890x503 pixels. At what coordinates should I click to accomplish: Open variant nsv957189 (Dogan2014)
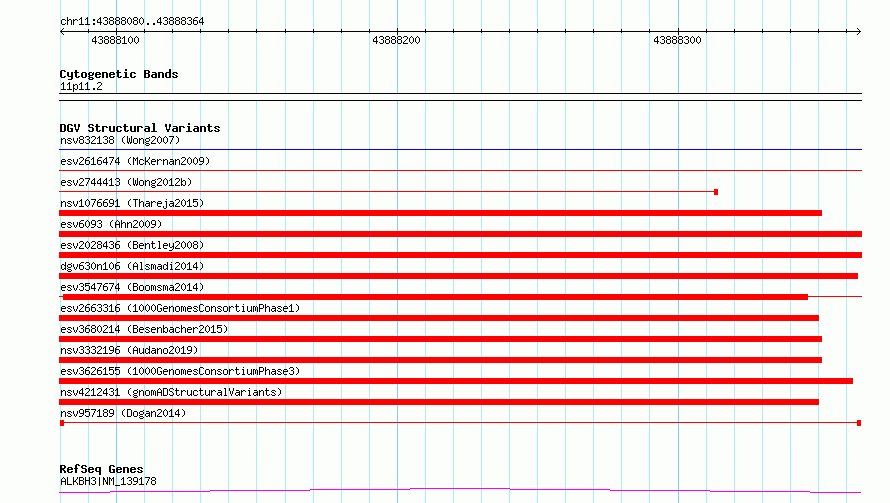[123, 413]
